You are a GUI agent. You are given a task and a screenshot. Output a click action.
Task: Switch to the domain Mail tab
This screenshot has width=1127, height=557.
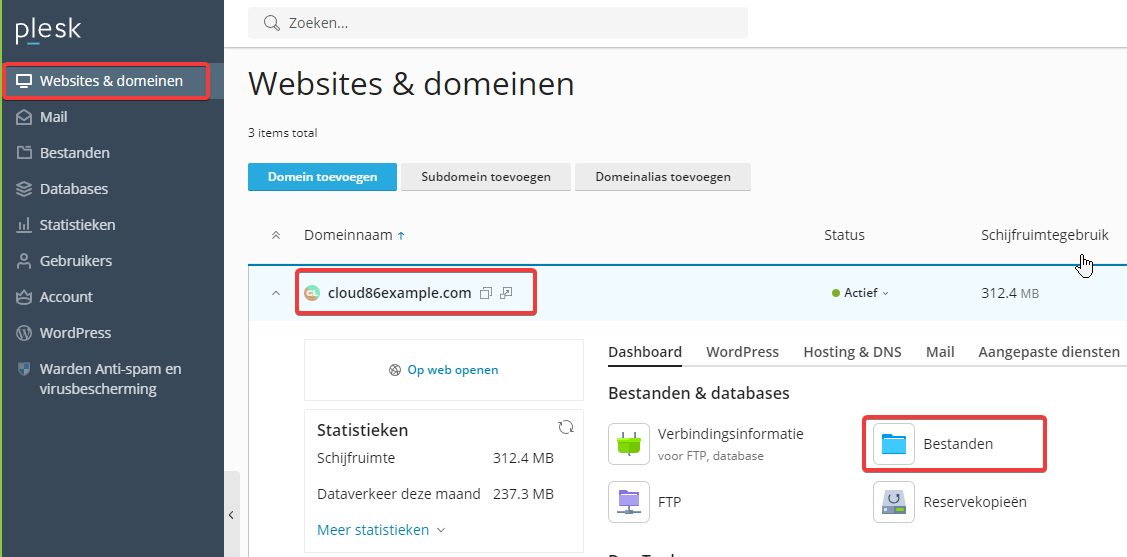(x=940, y=352)
